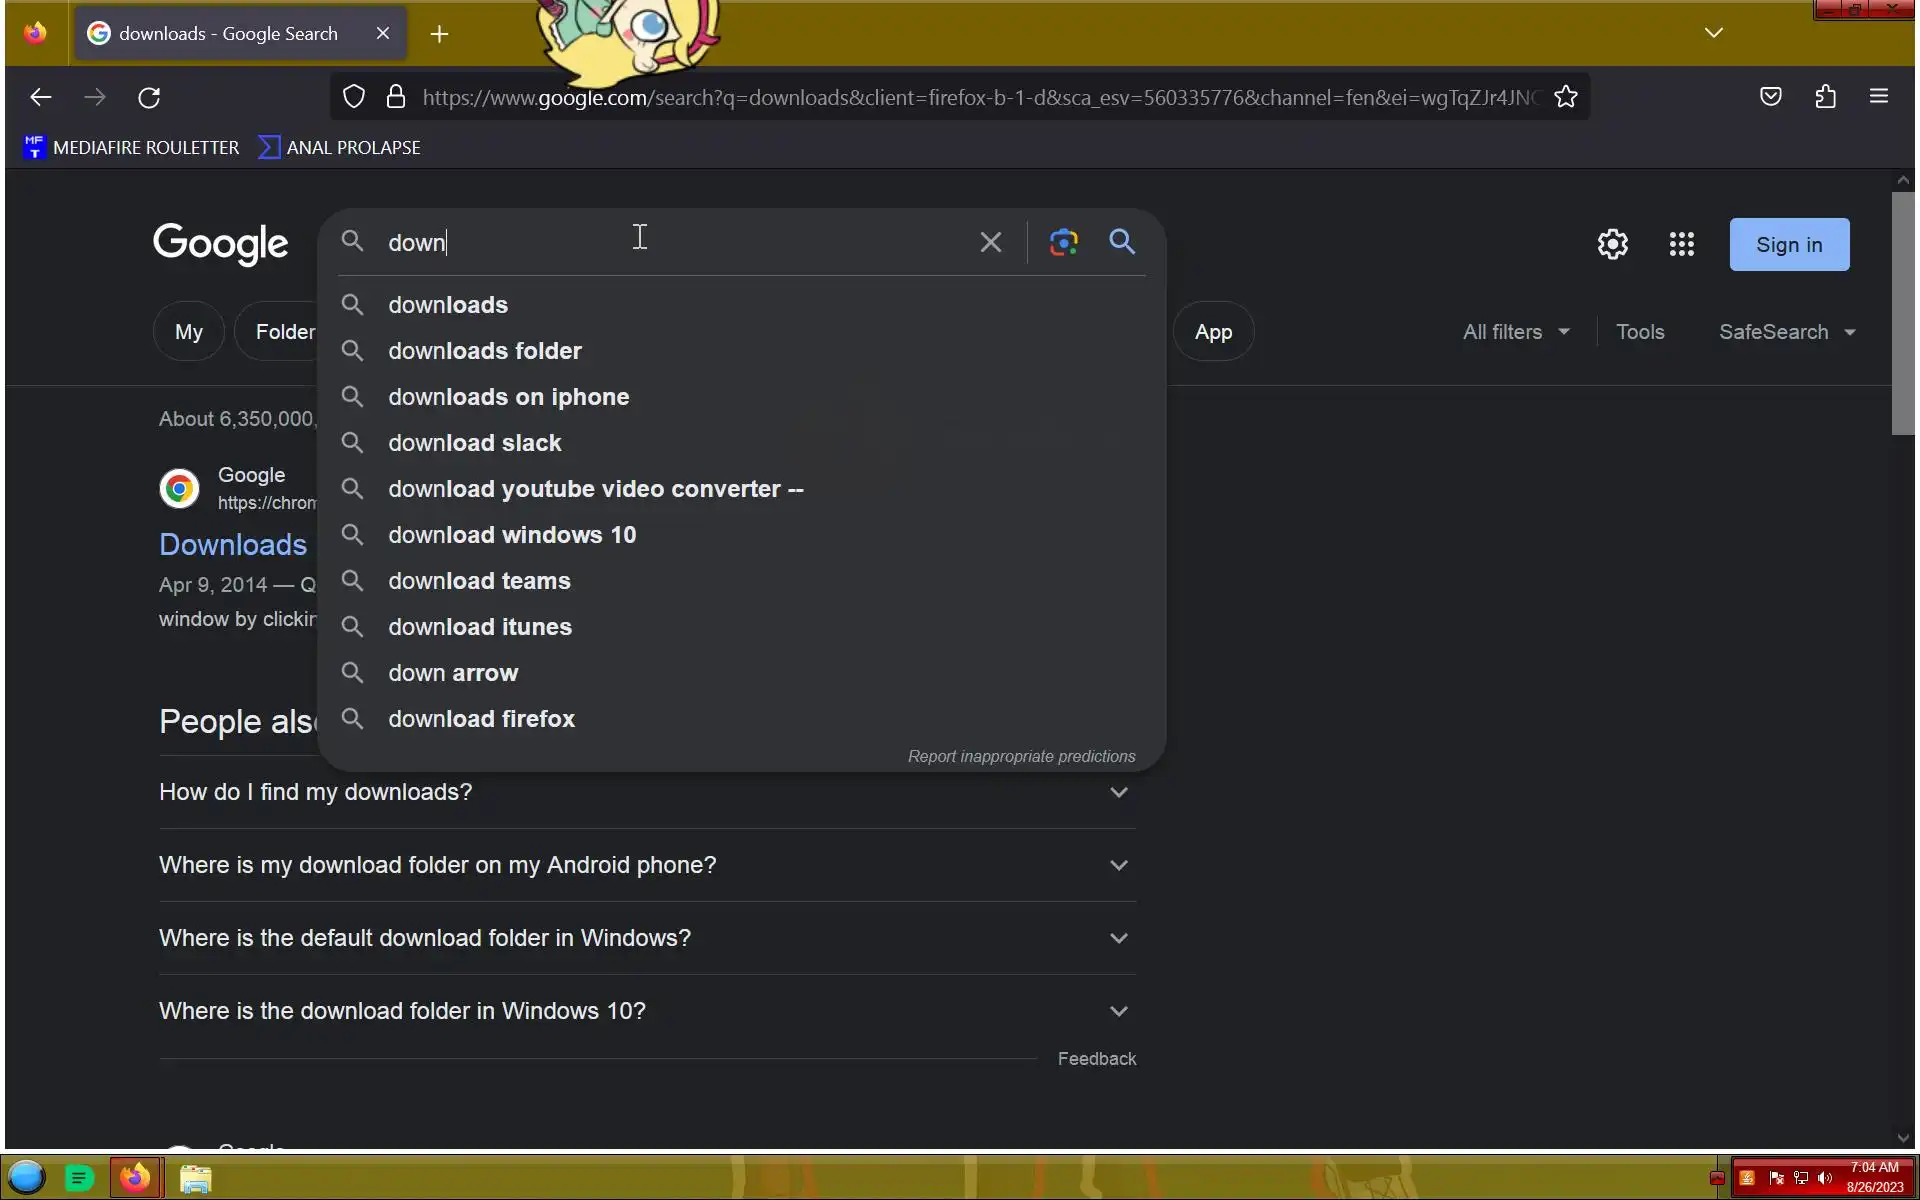This screenshot has height=1200, width=1920.
Task: Open the file explorer from taskbar
Action: [x=195, y=1179]
